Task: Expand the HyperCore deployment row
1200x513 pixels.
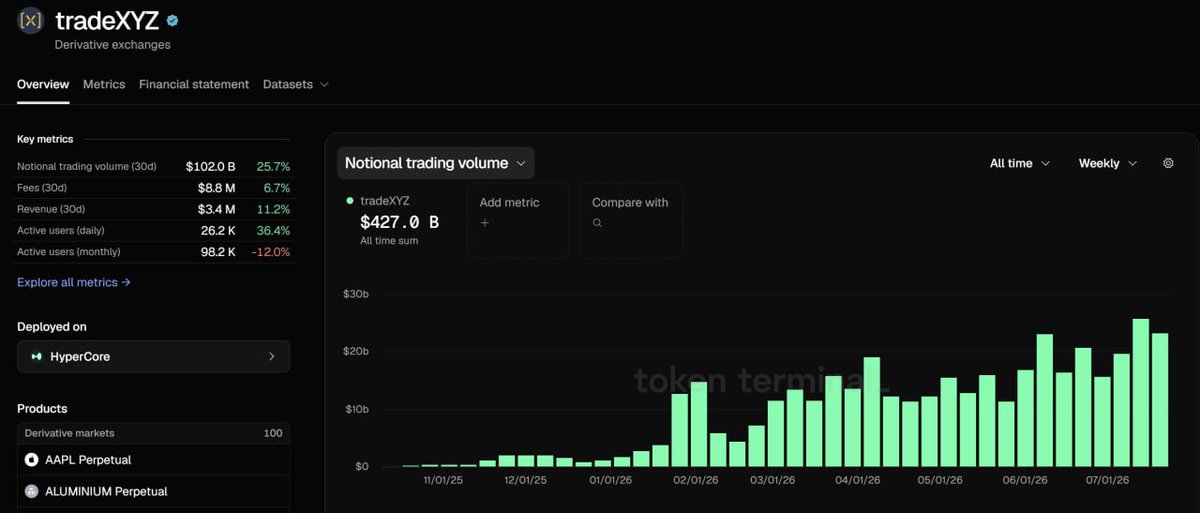Action: coord(153,356)
